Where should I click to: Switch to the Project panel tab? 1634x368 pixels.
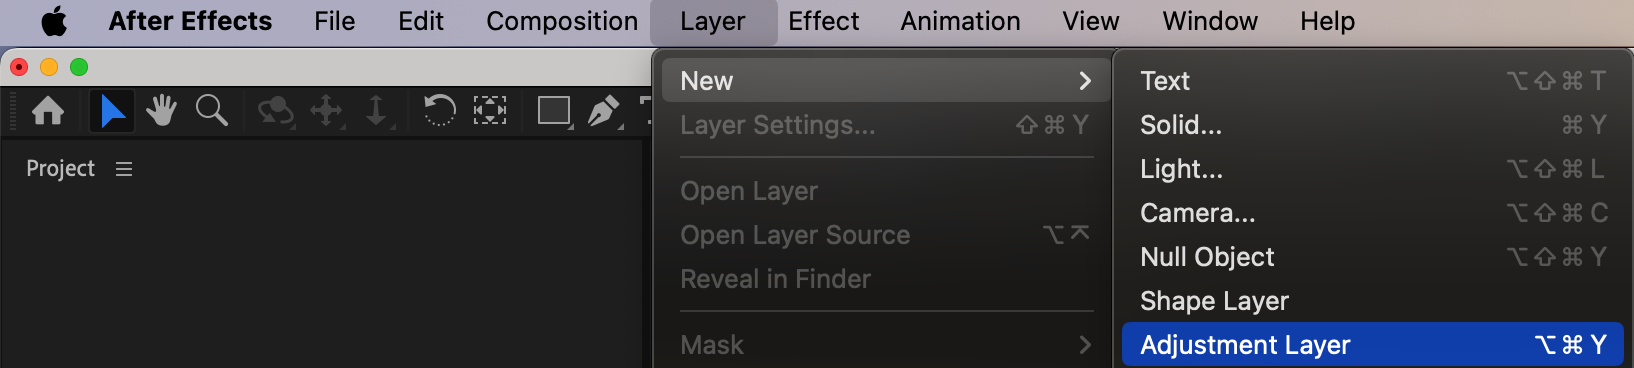(60, 169)
